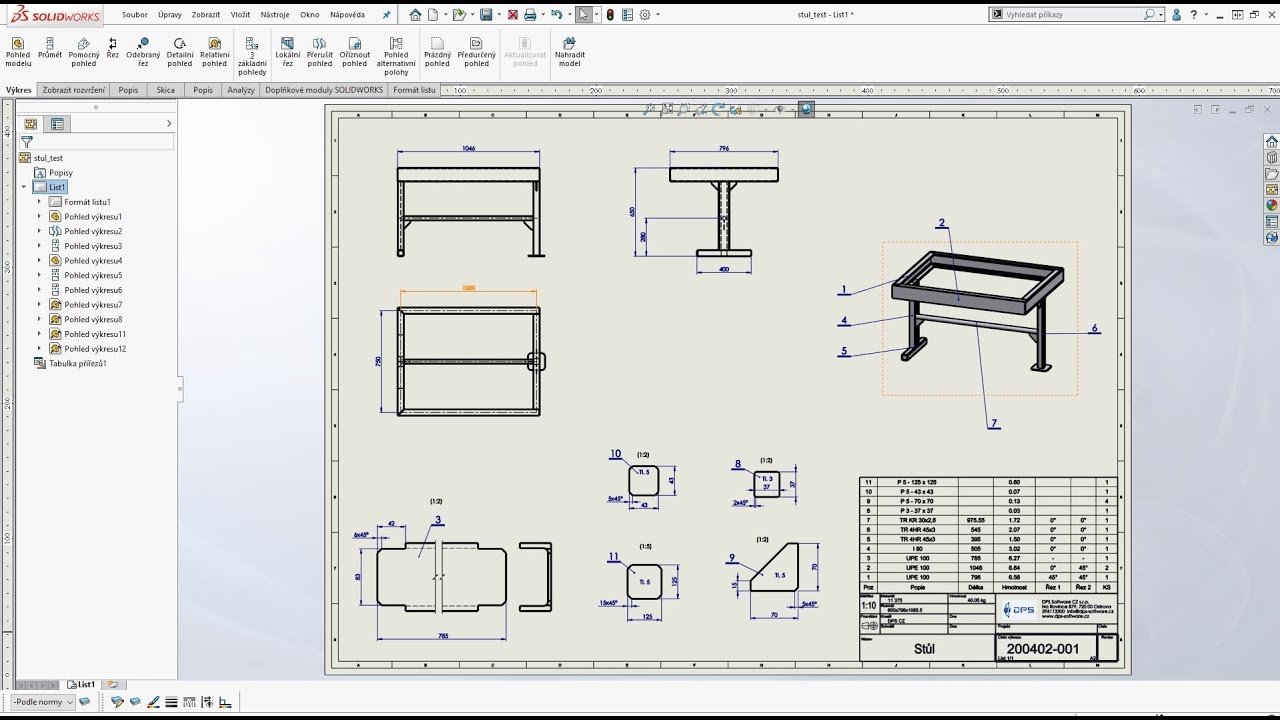Click Nahradit model tool

570,52
